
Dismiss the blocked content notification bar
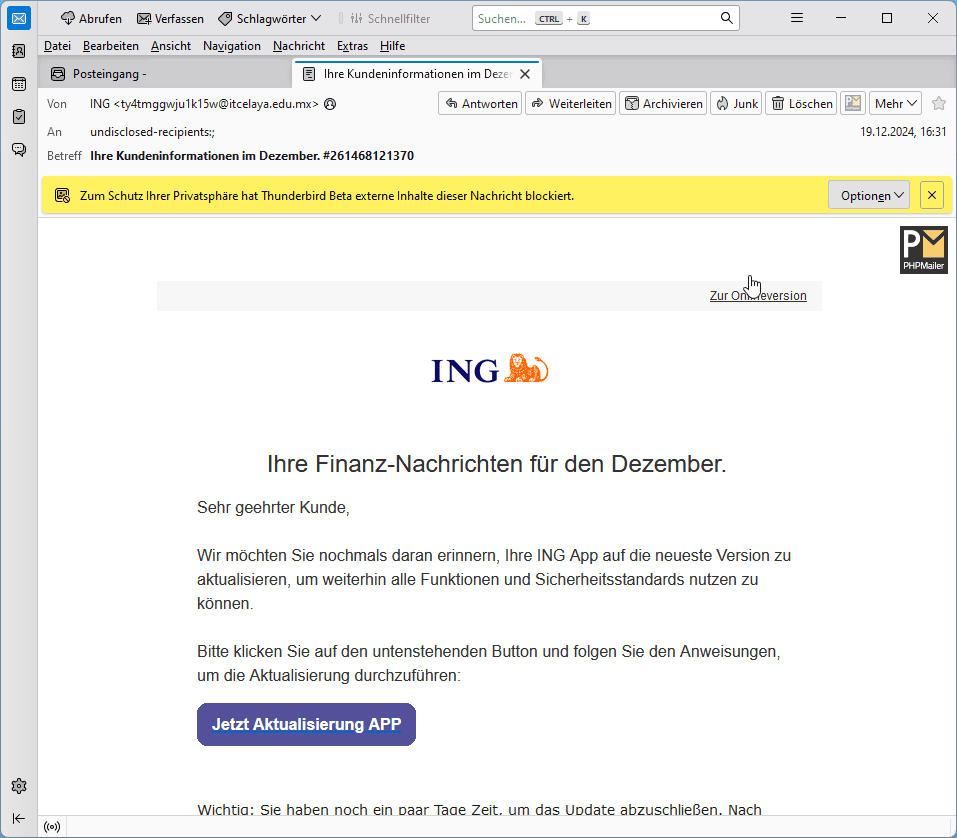932,195
